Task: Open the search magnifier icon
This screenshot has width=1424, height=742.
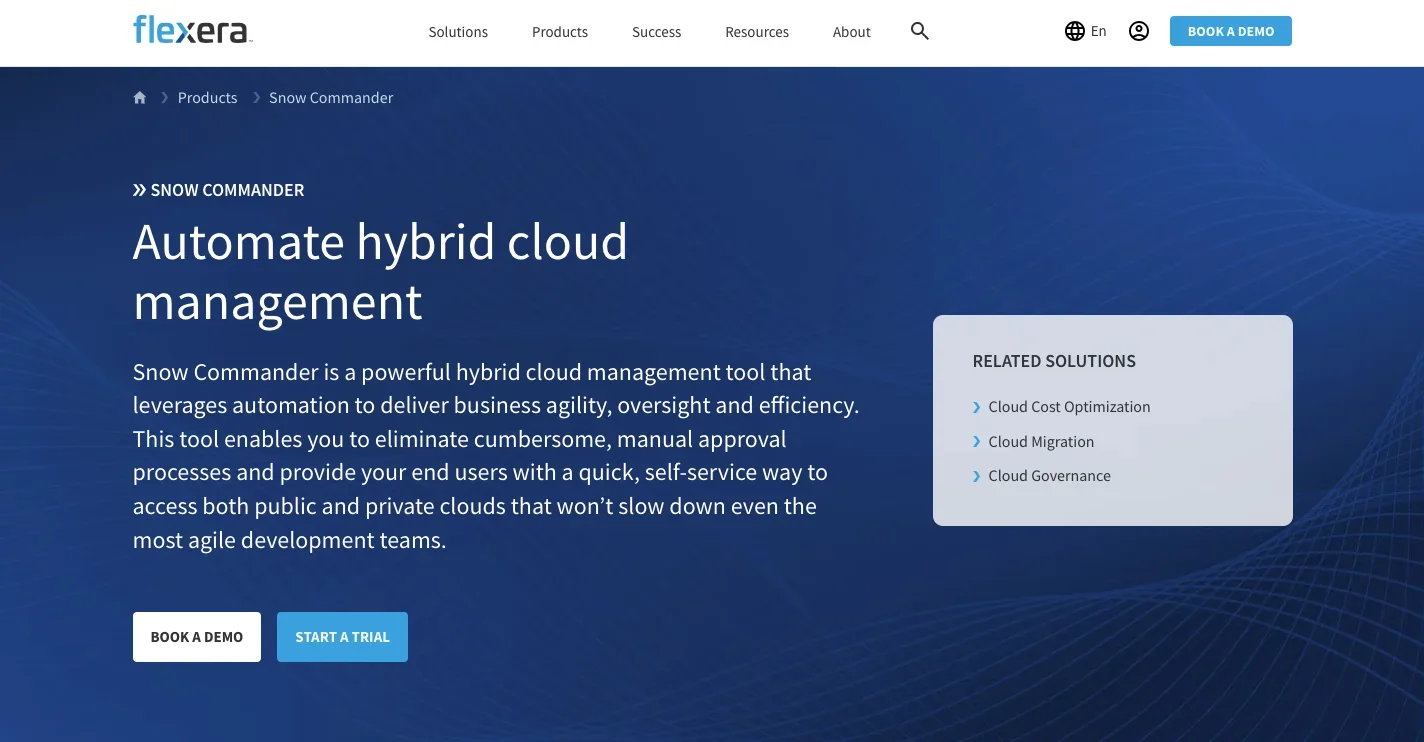Action: tap(920, 31)
